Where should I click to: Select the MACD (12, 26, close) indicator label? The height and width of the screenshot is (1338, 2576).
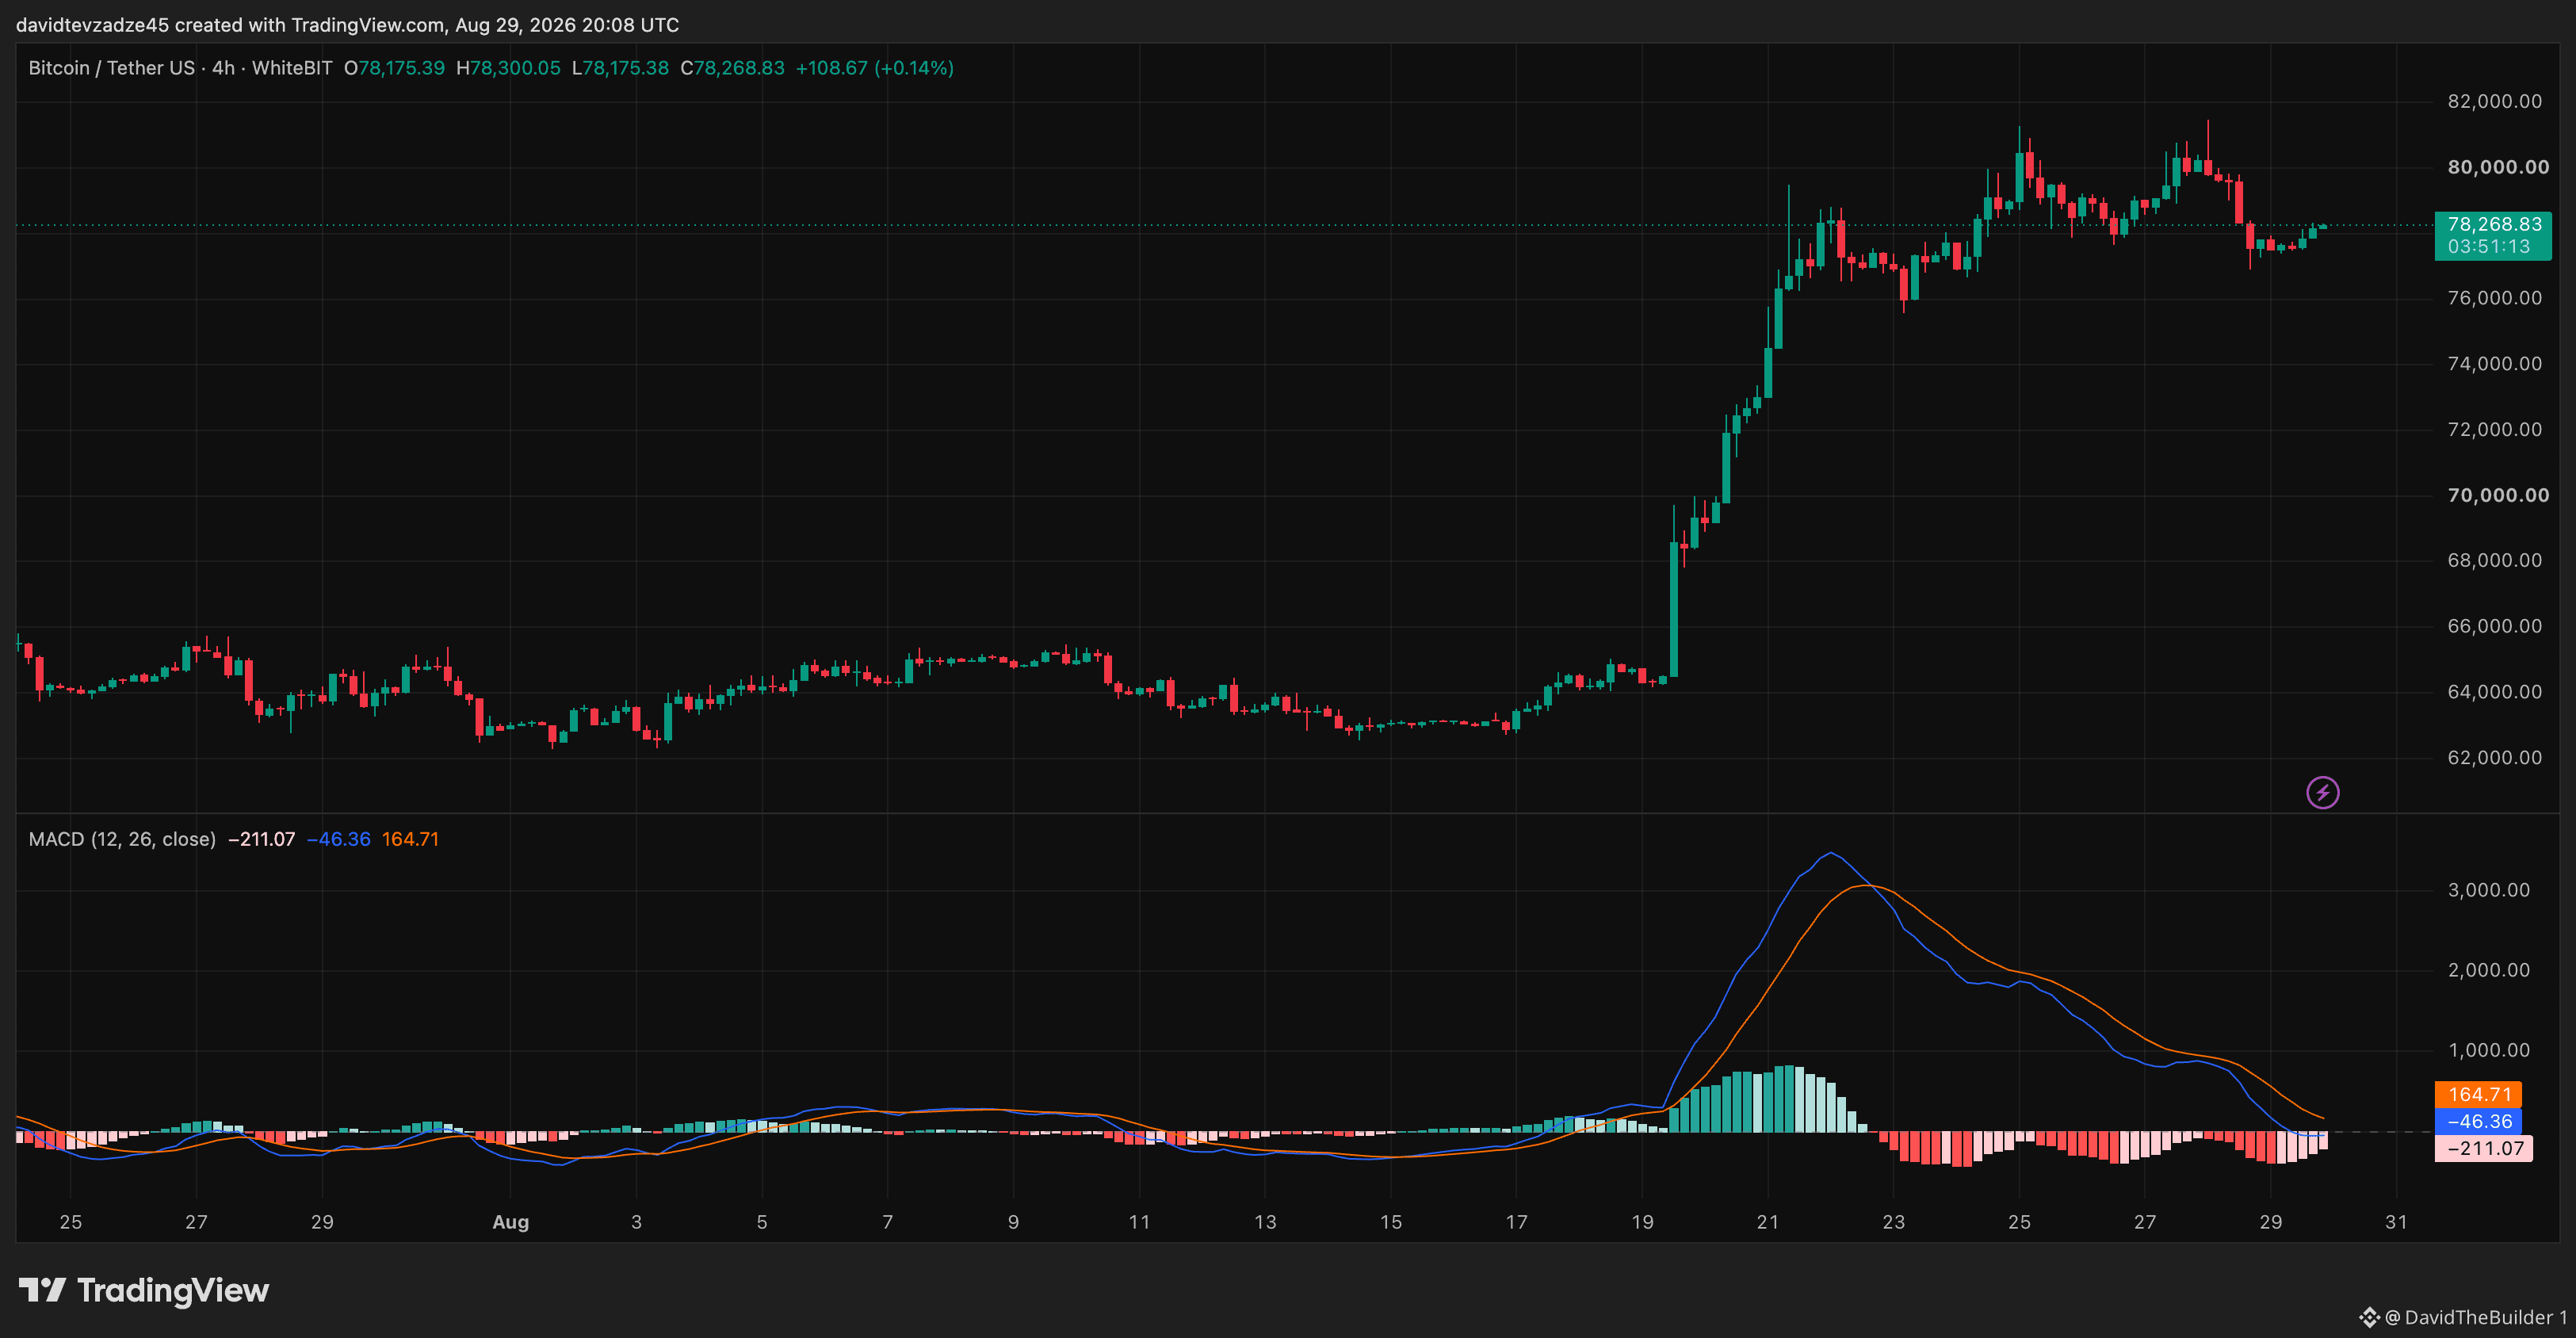122,839
